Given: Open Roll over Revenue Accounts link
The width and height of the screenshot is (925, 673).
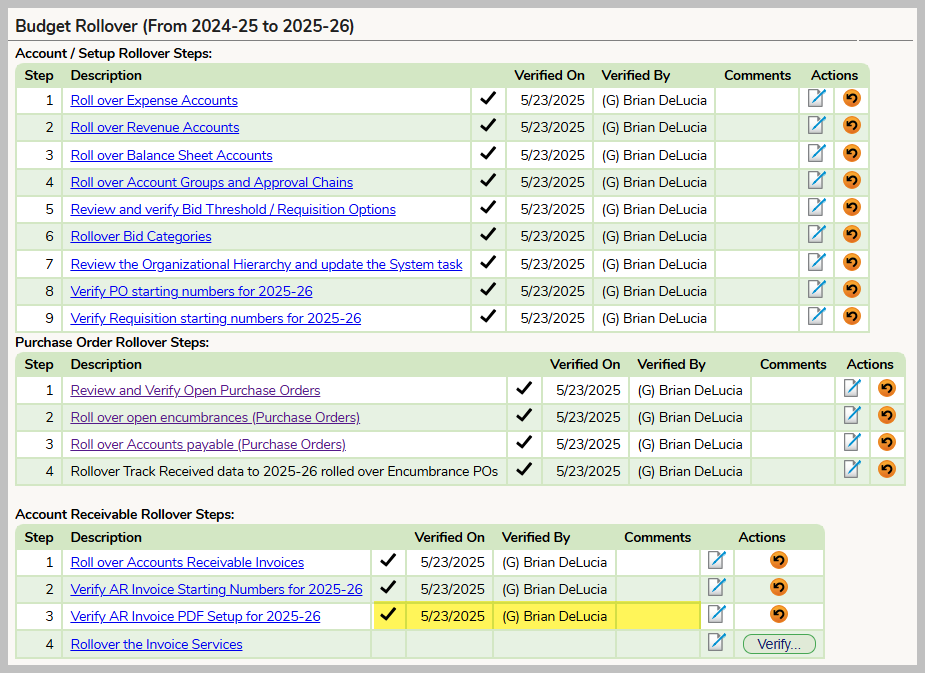Looking at the screenshot, I should 155,127.
